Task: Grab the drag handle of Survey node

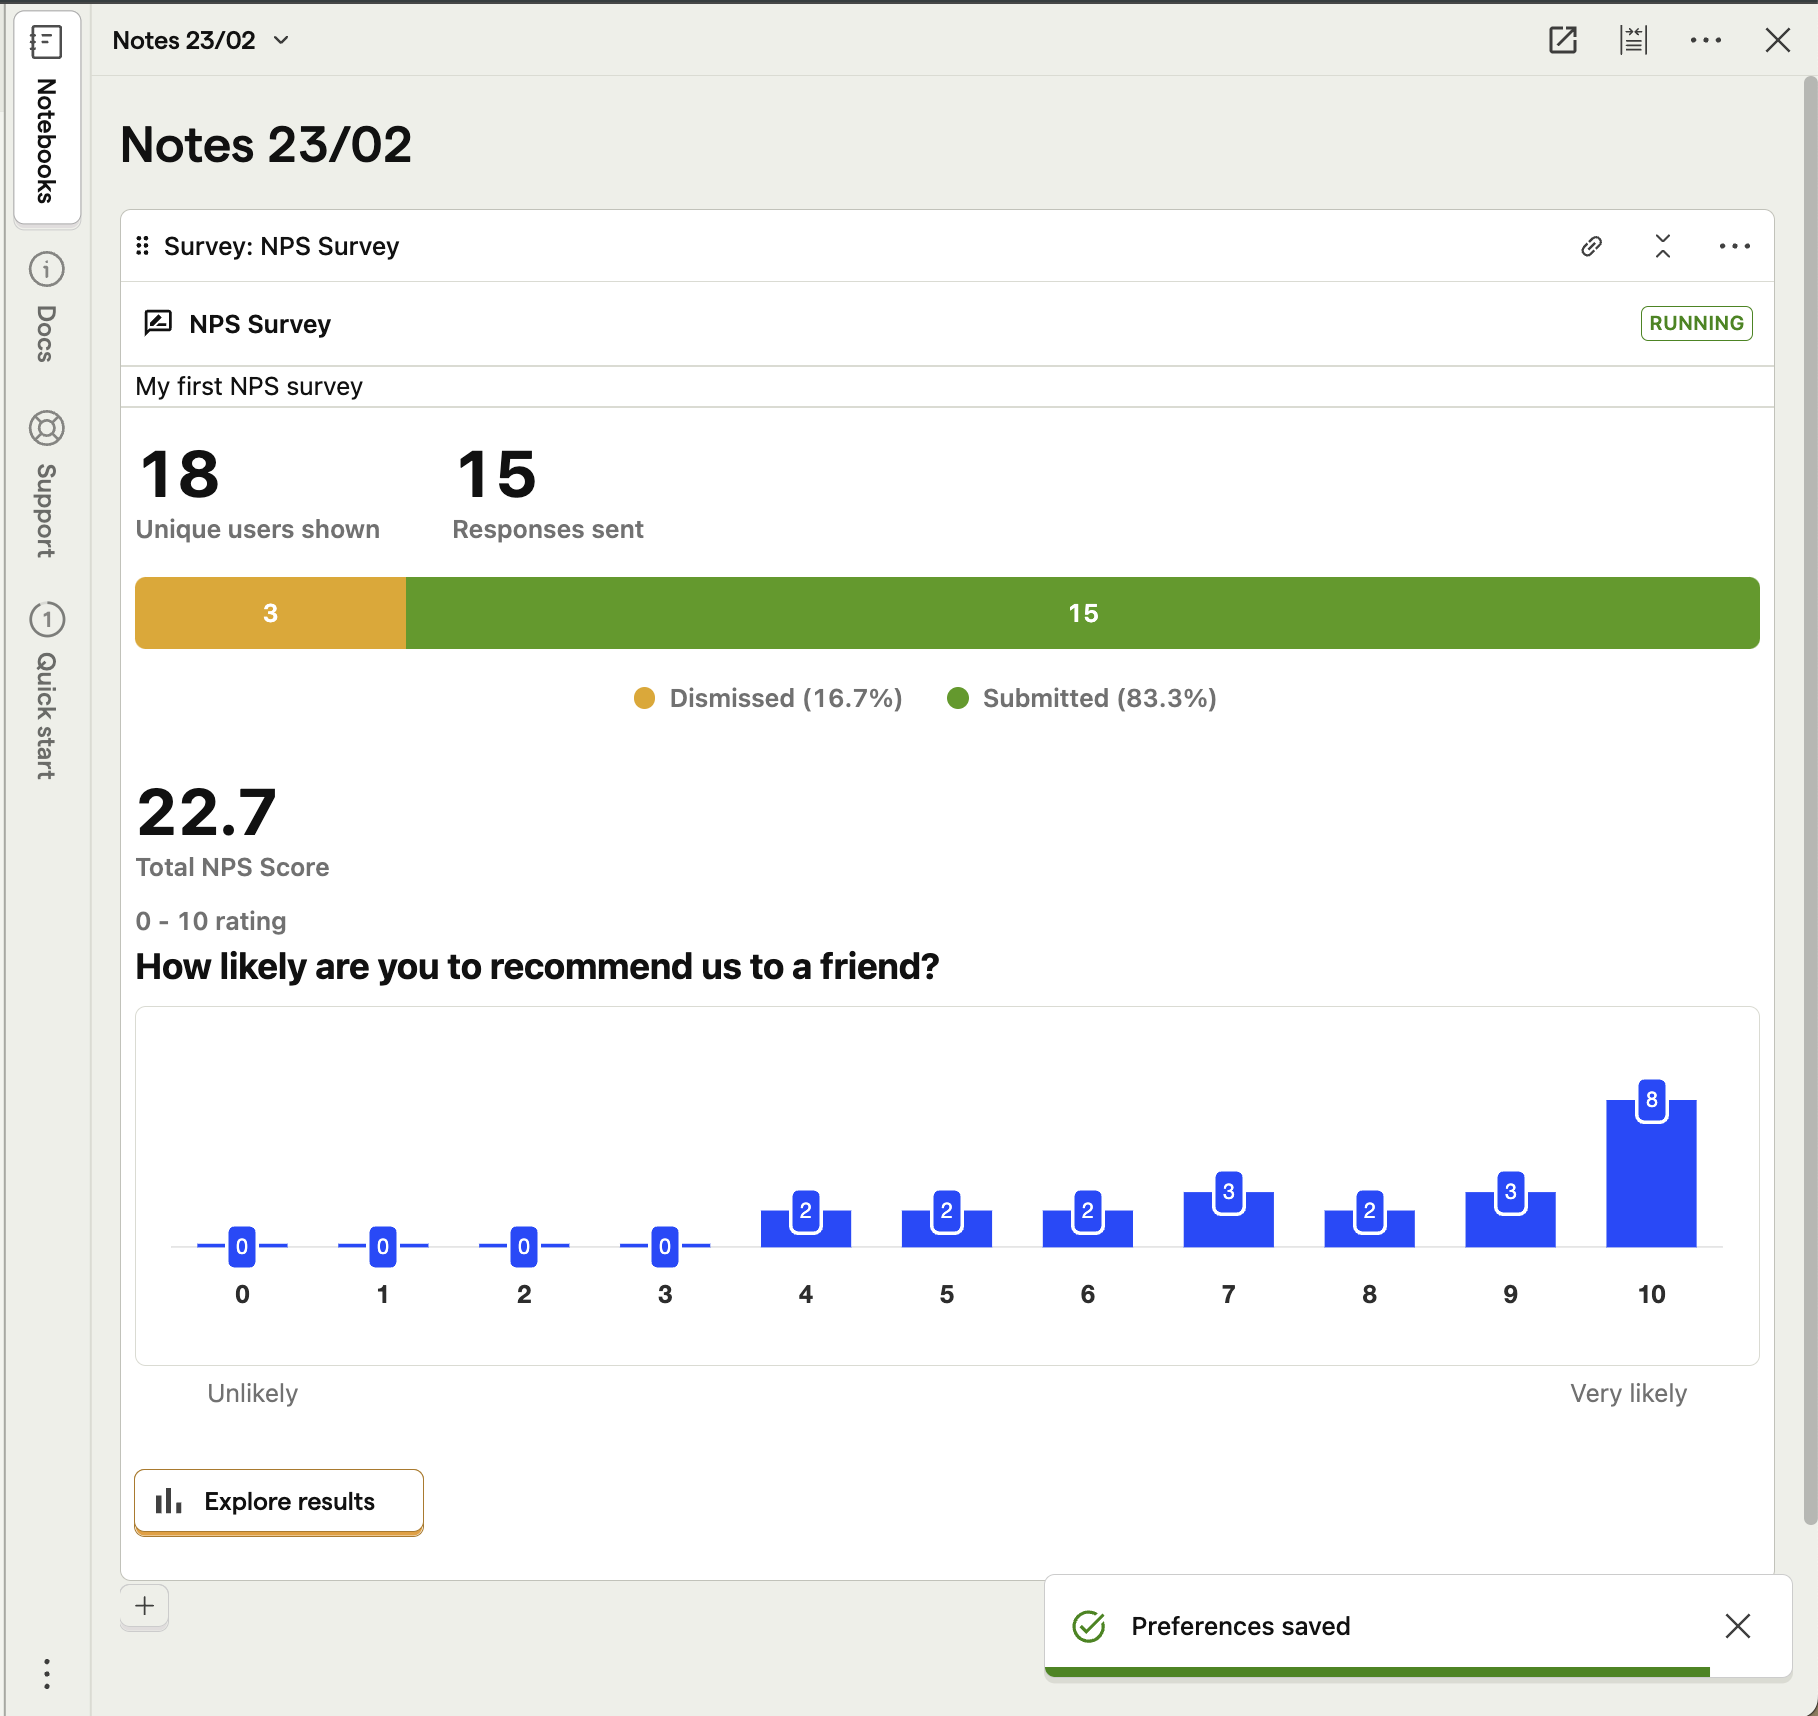Action: click(143, 246)
